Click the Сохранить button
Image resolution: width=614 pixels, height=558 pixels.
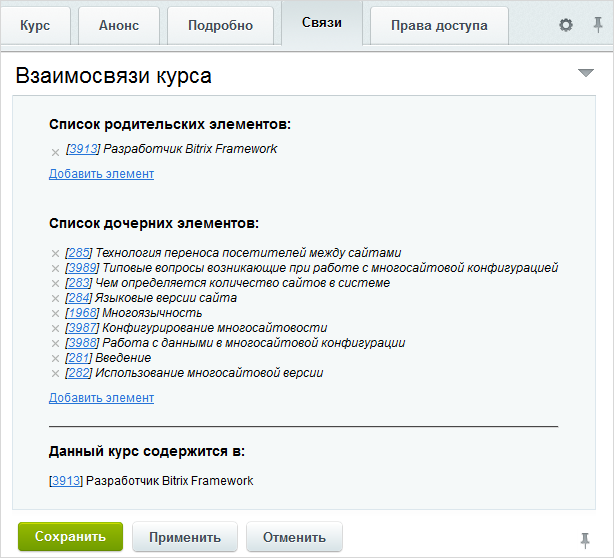coord(70,536)
